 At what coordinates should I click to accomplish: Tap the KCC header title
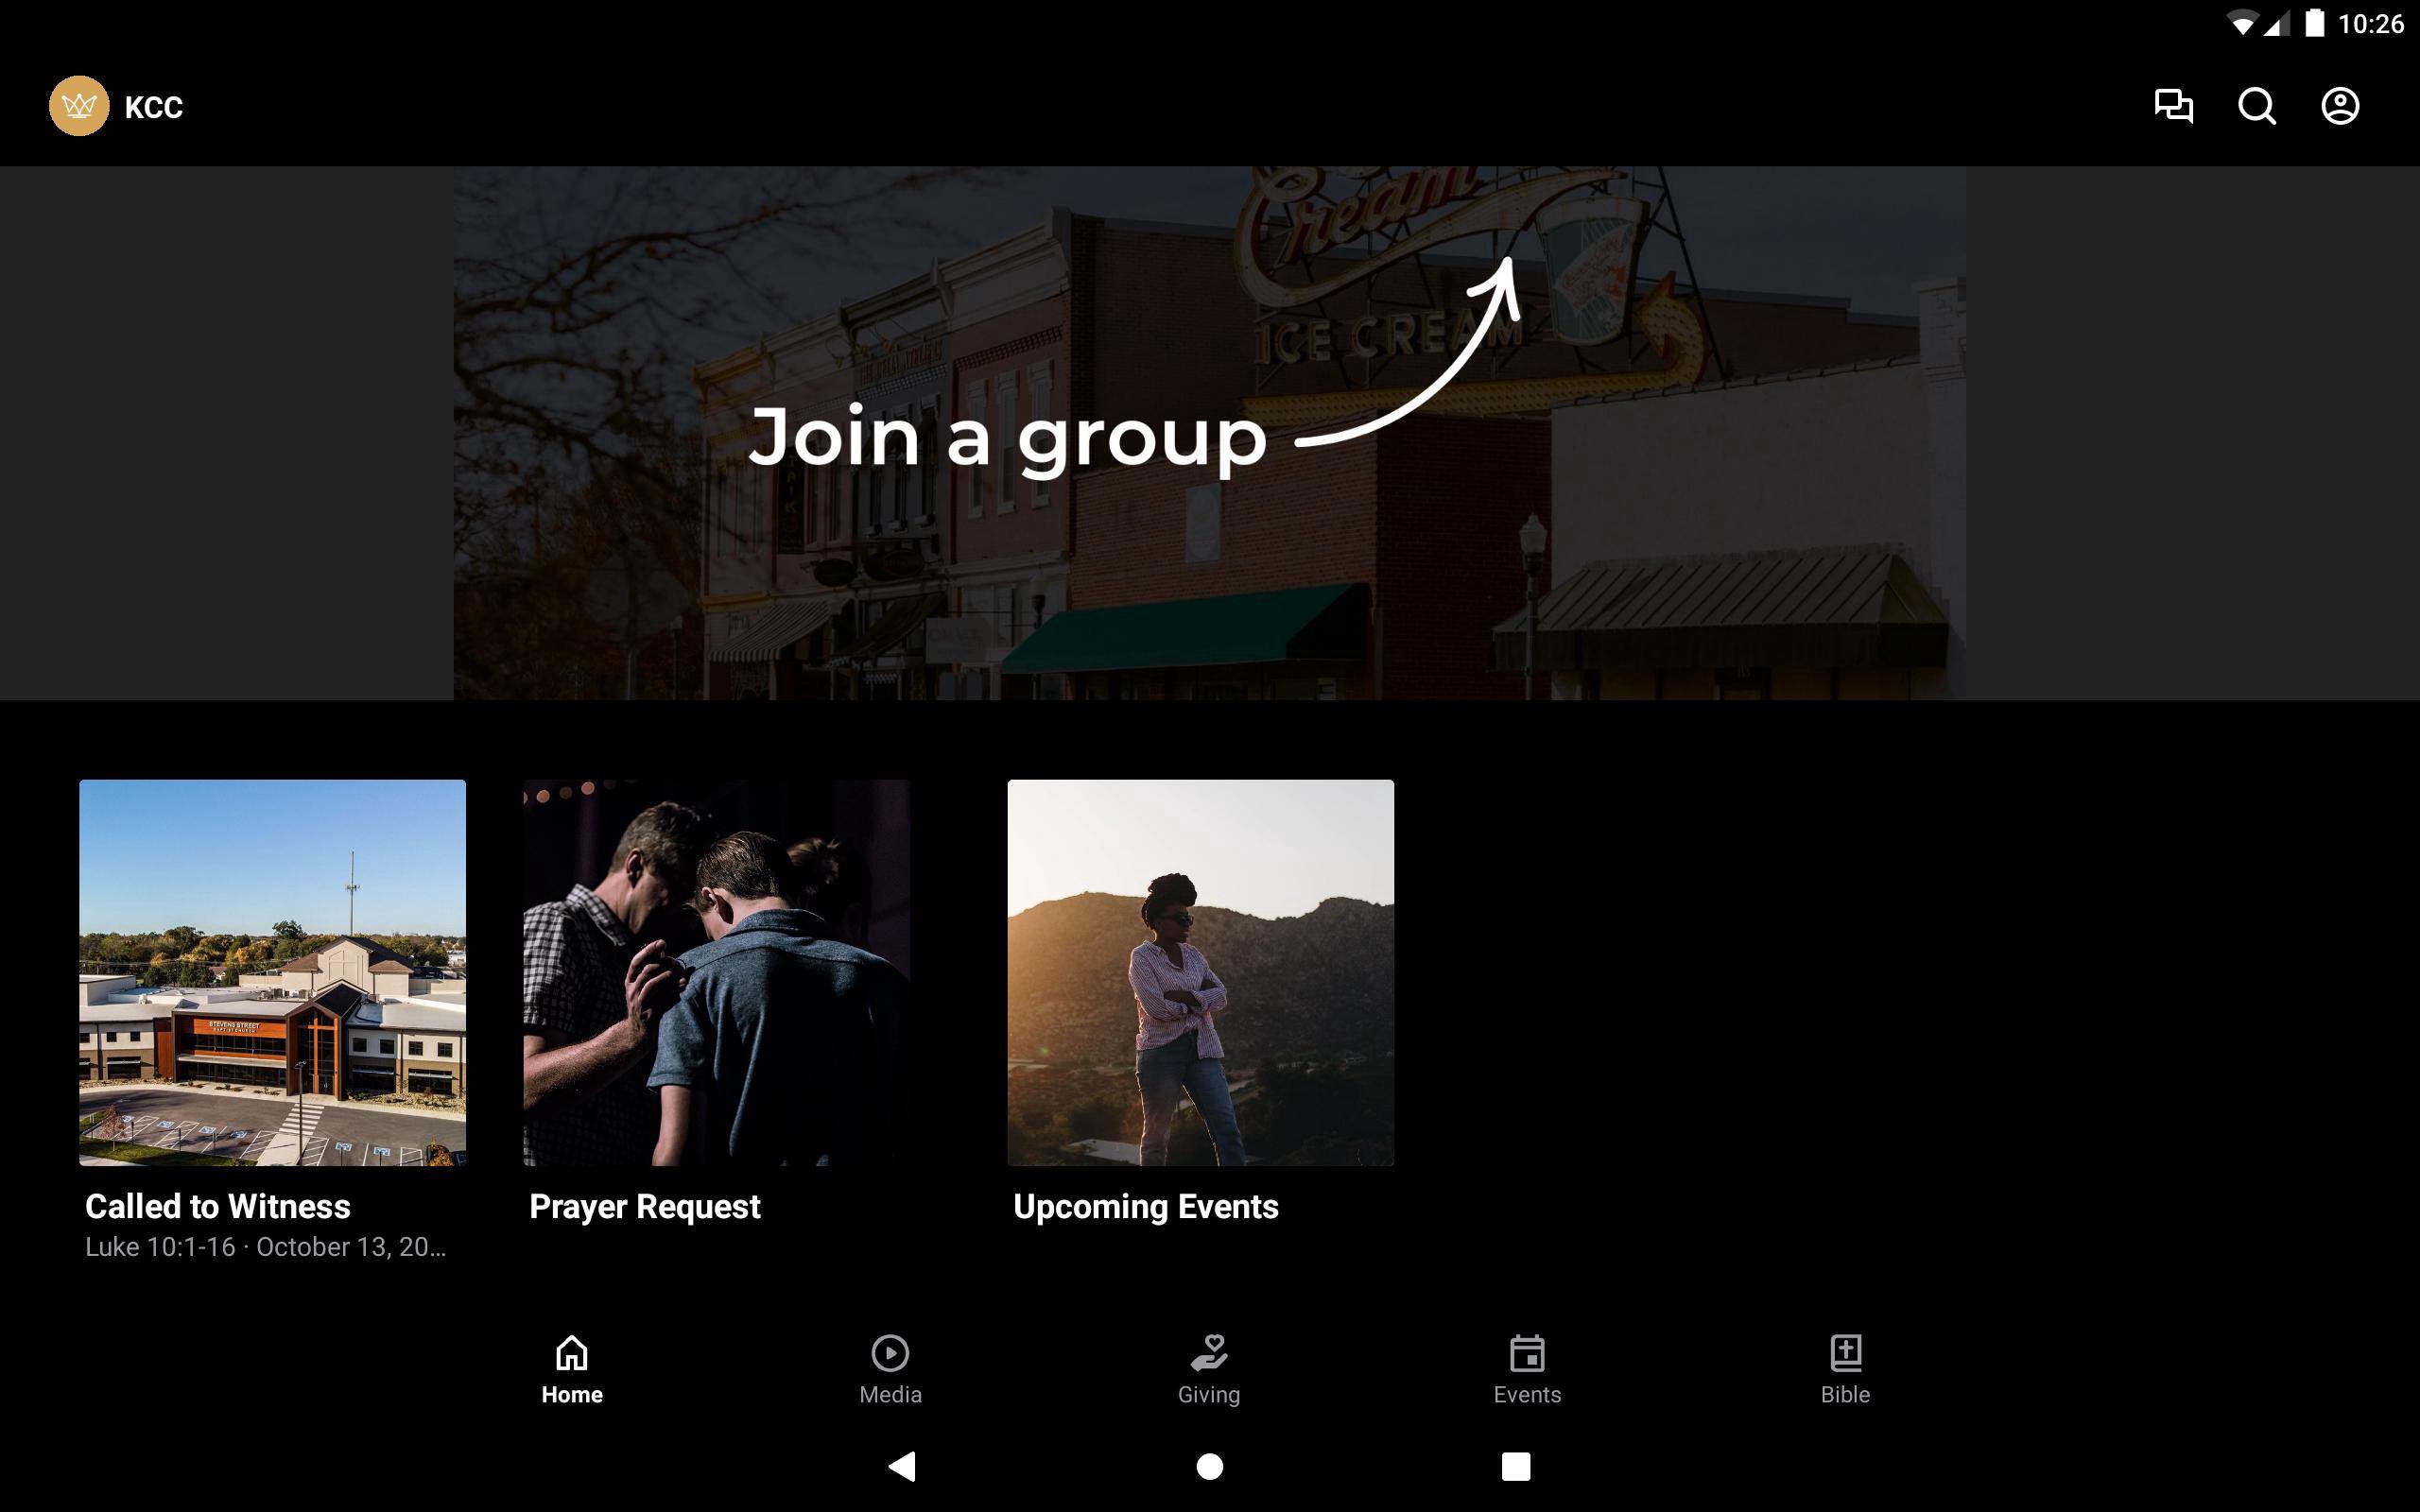153,107
